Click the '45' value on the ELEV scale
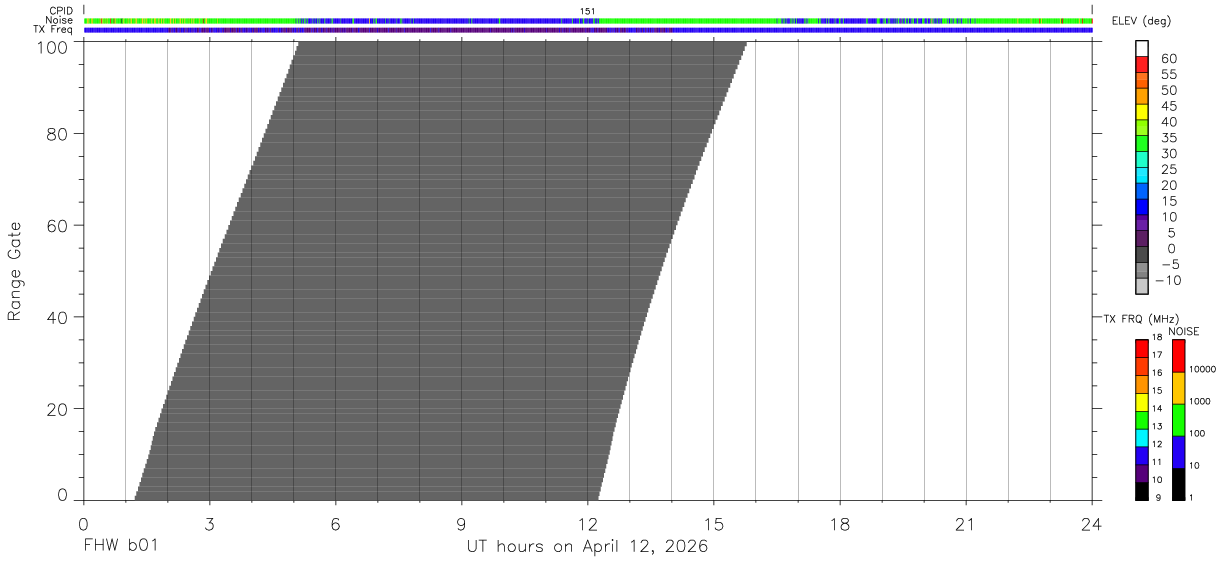1228x567 pixels. (1169, 106)
